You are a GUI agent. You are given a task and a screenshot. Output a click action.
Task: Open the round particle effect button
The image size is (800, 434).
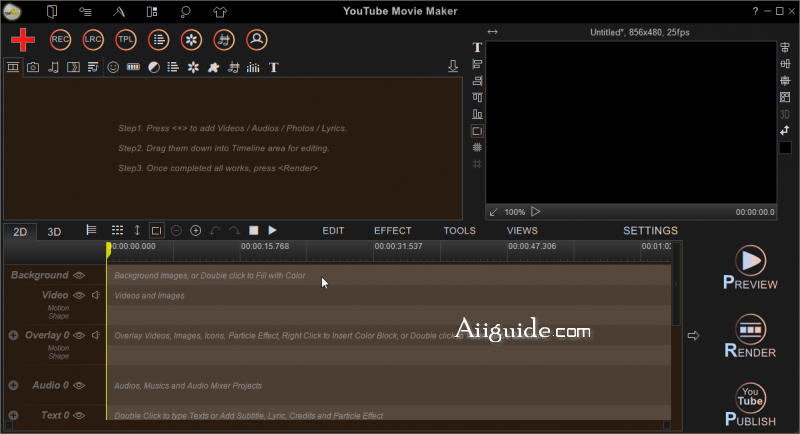tap(191, 40)
